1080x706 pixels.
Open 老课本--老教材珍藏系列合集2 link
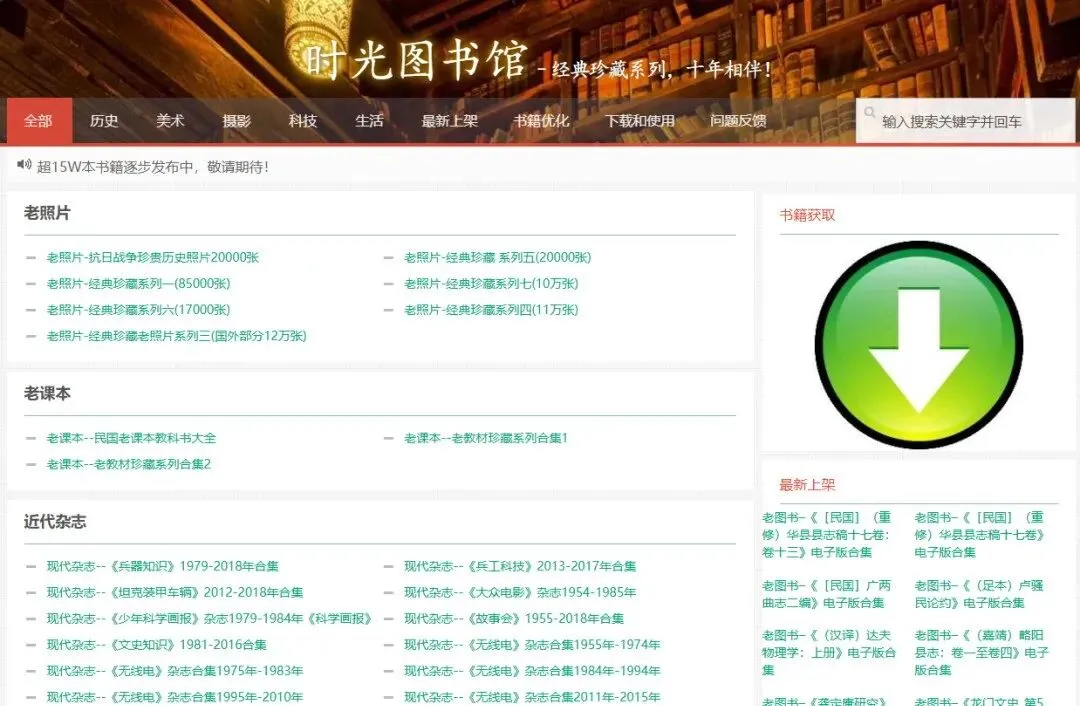click(129, 464)
